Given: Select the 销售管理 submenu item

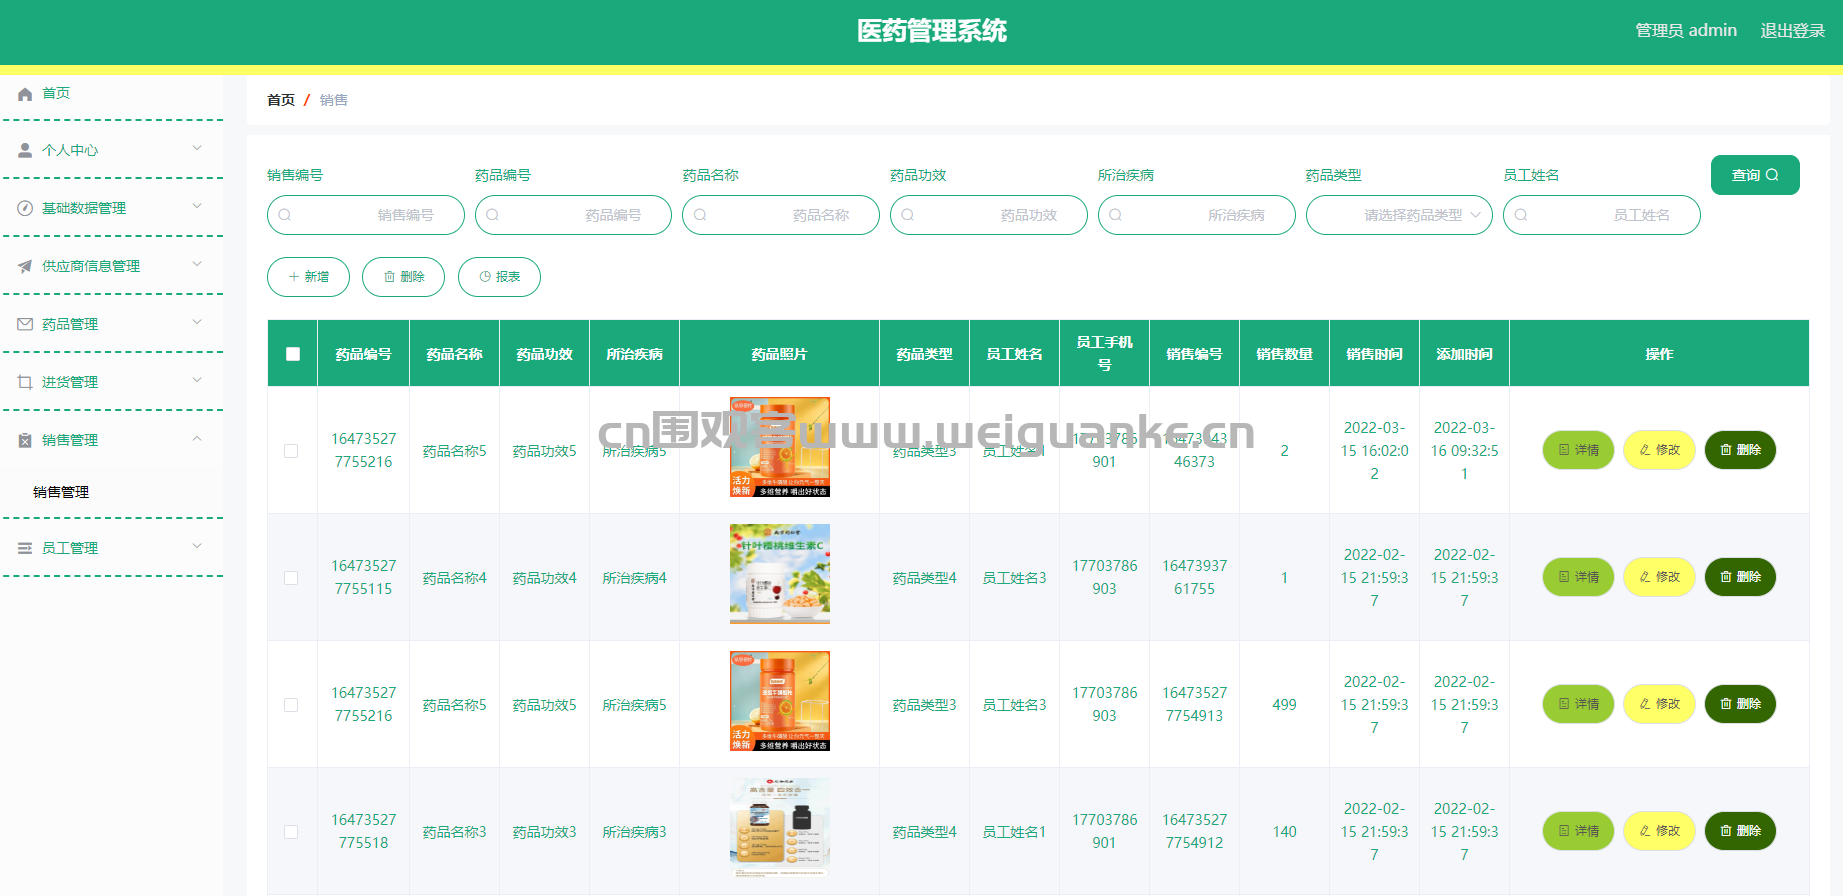Looking at the screenshot, I should (61, 492).
